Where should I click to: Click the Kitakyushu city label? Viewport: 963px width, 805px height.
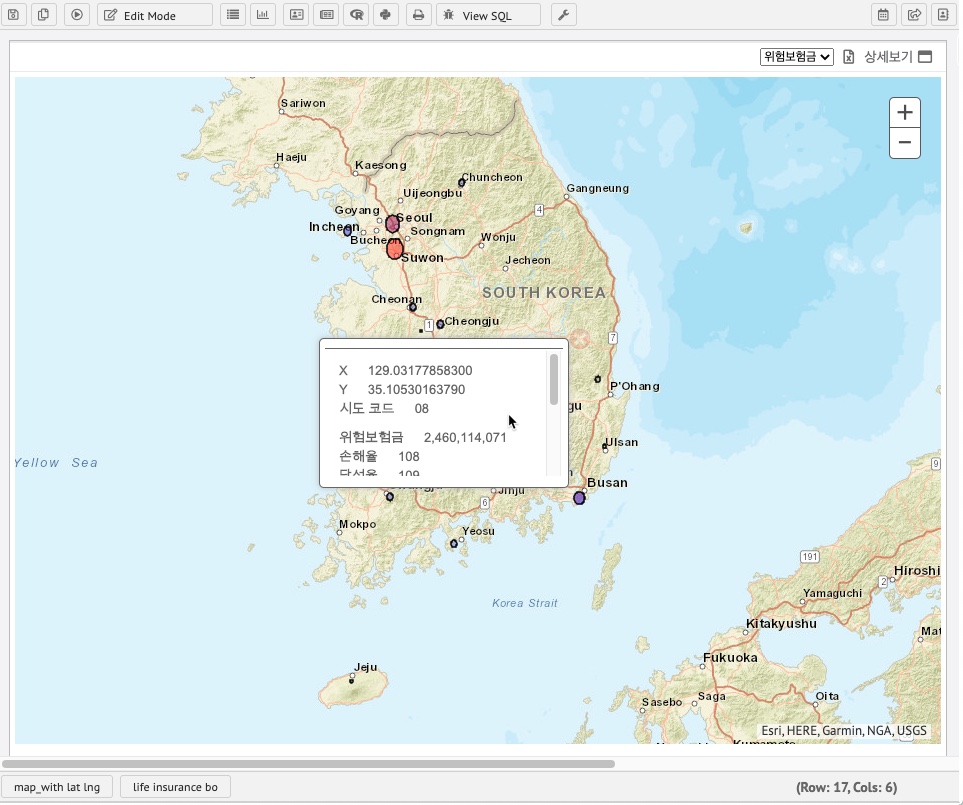pyautogui.click(x=781, y=624)
